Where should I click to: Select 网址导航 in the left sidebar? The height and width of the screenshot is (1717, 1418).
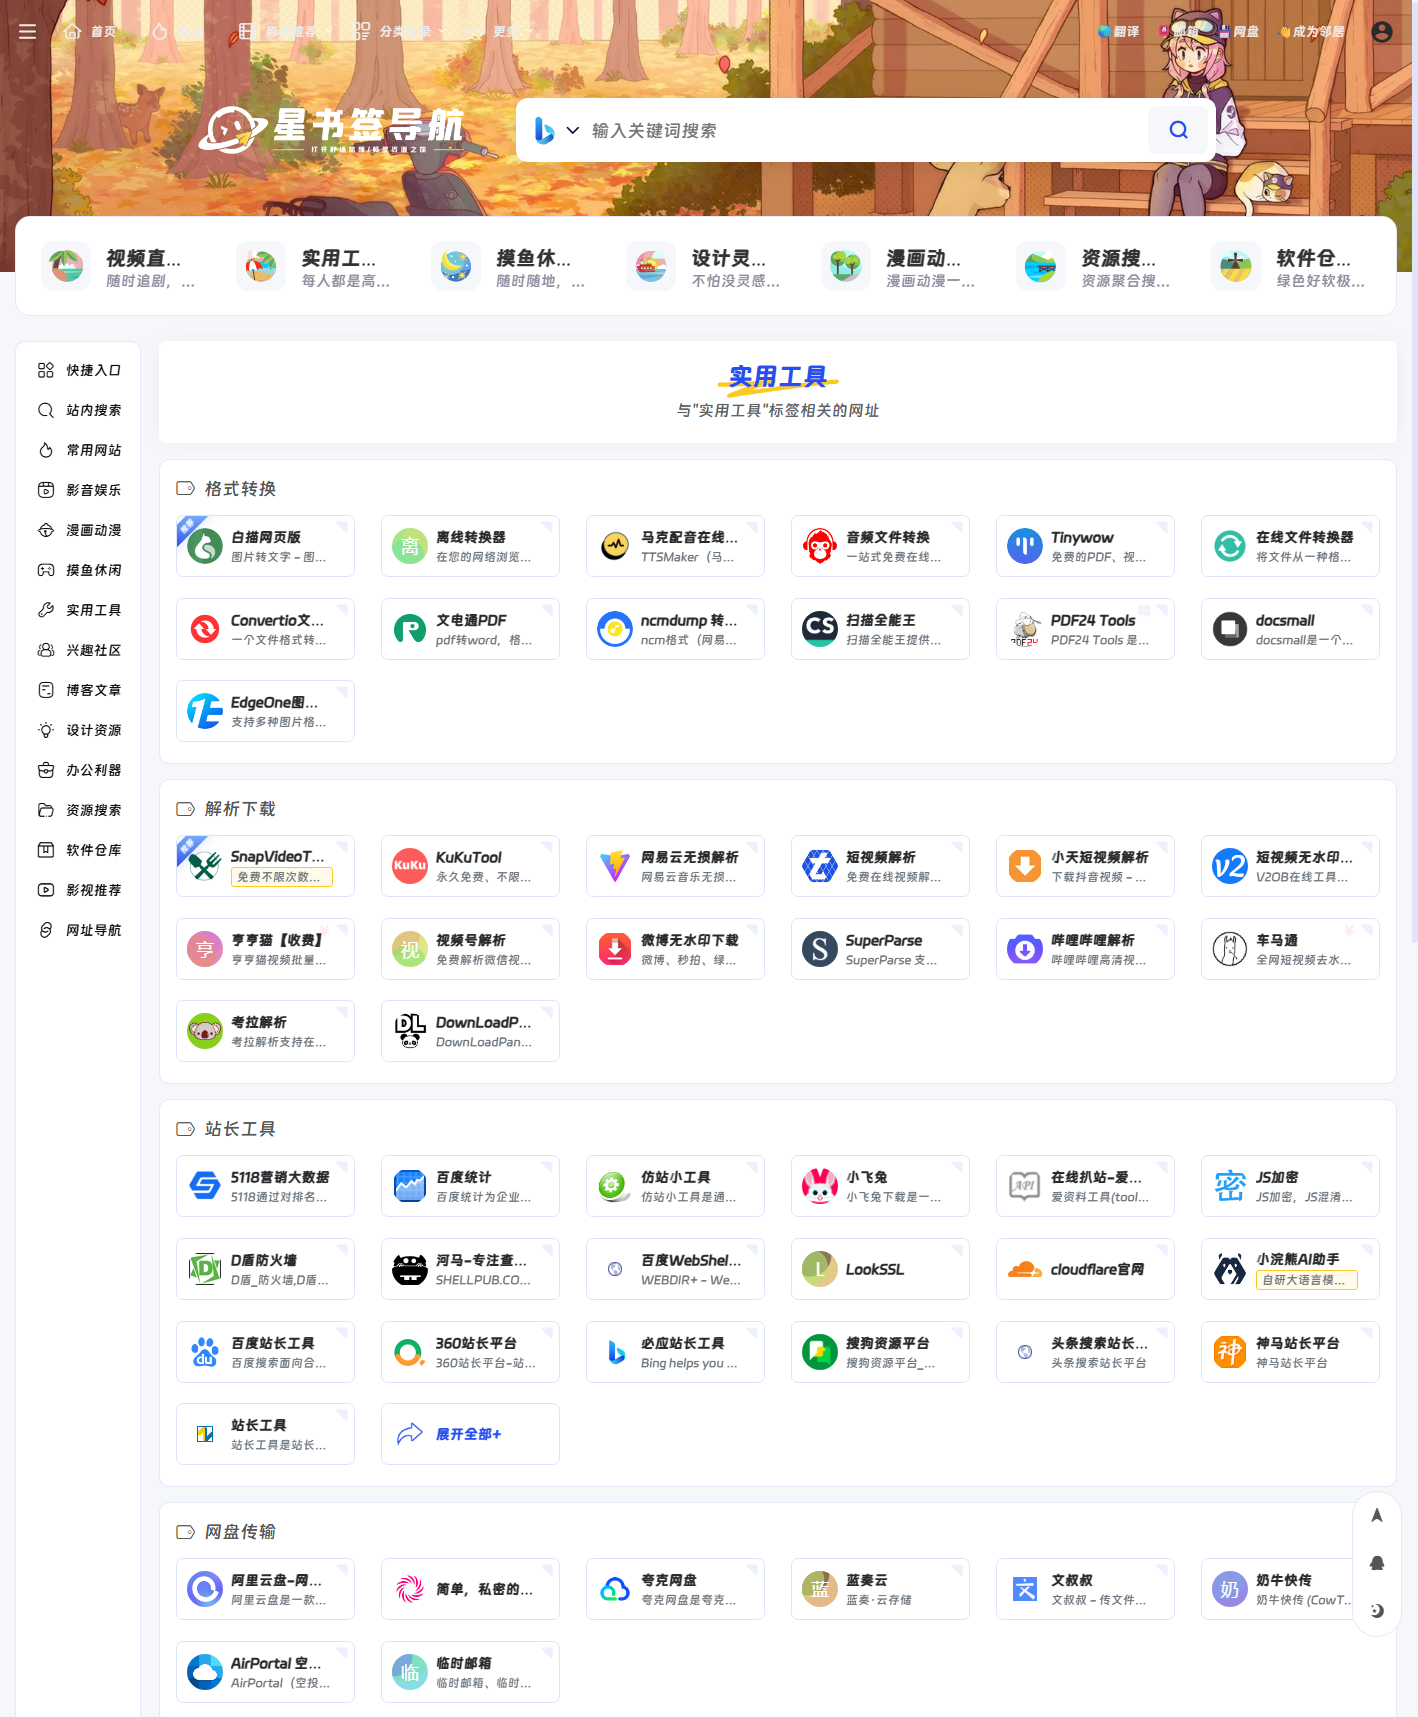(x=79, y=930)
